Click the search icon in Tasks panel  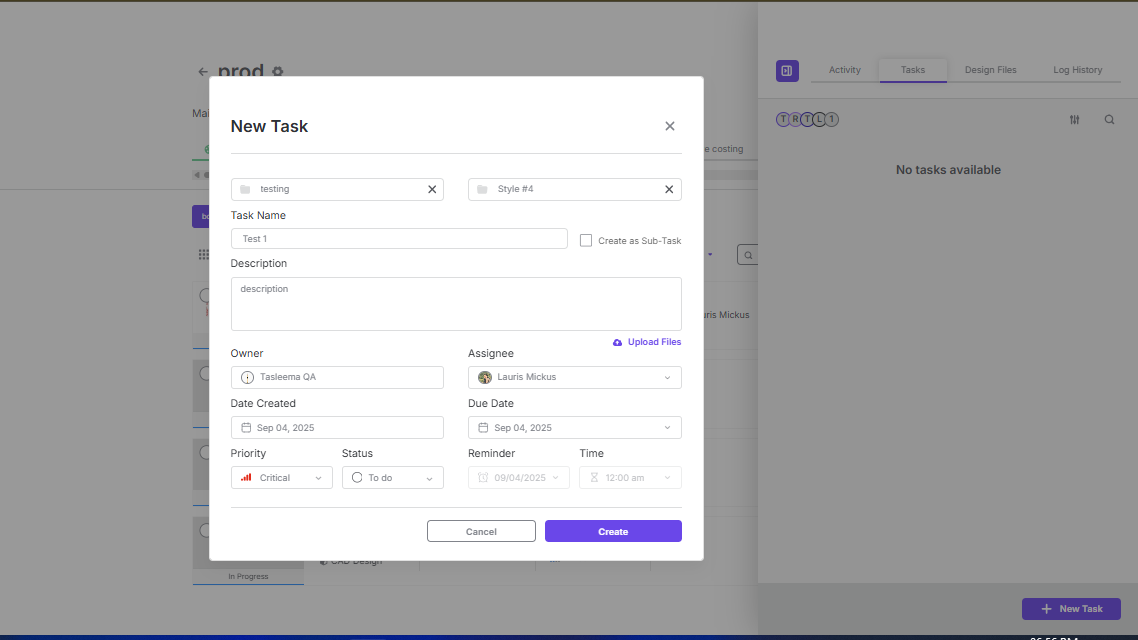(x=1109, y=120)
